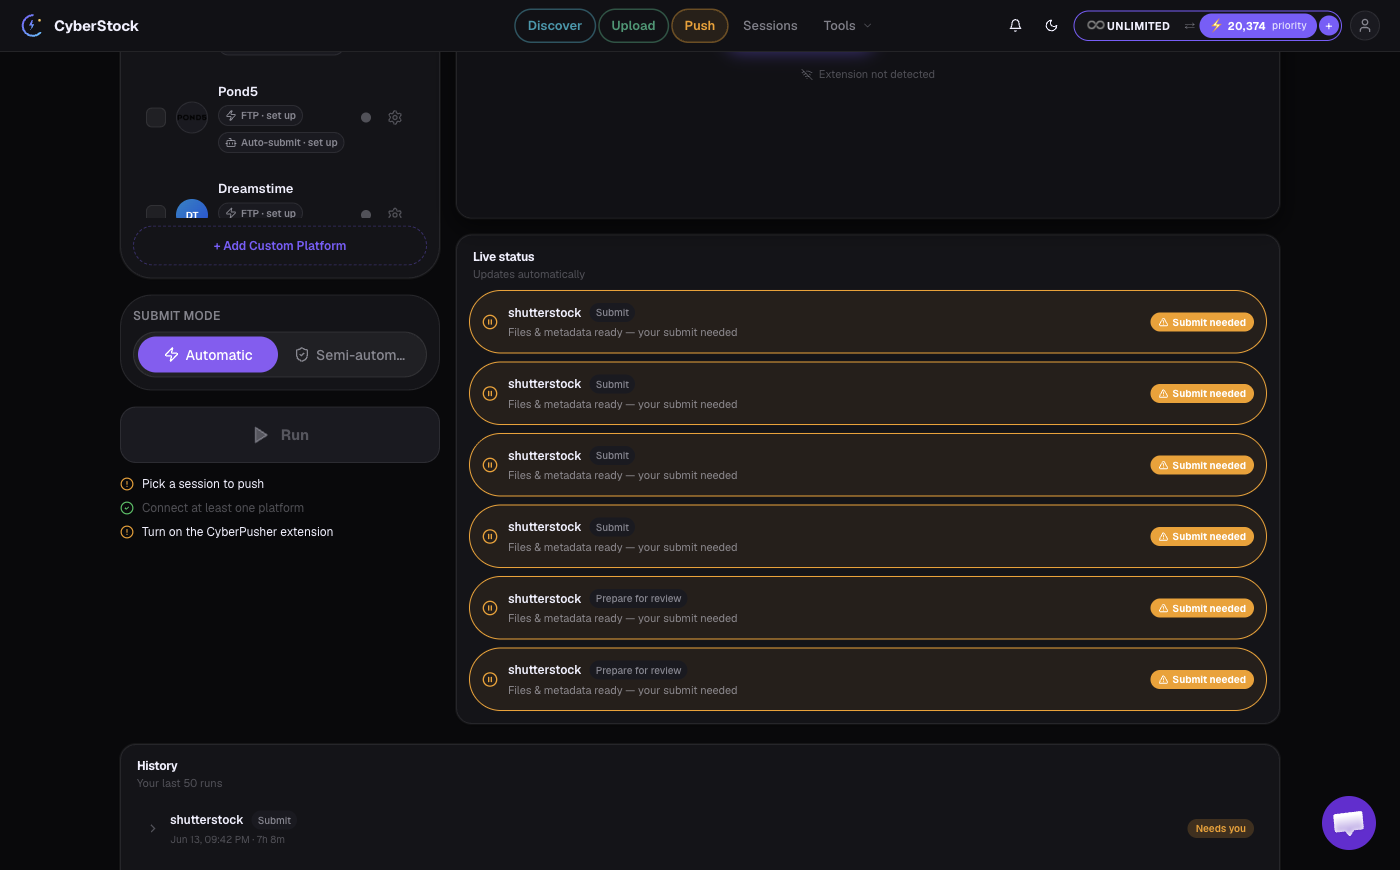Open the Sessions page

tap(770, 26)
